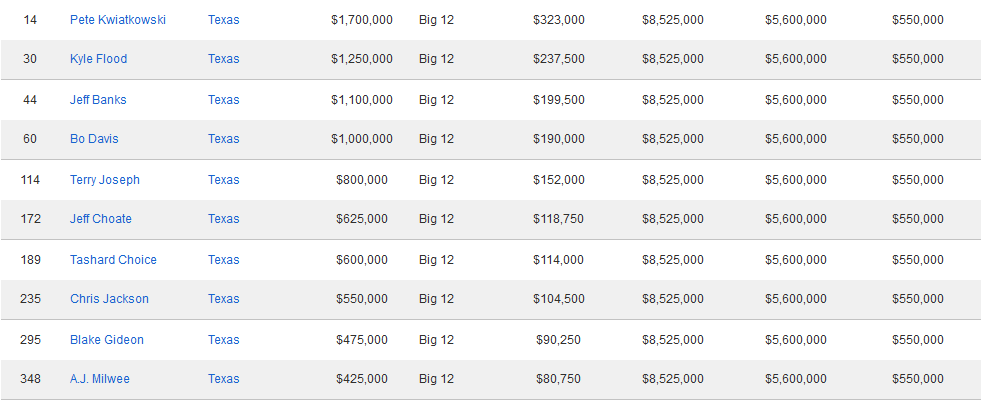Open Texas link in Bo Davis row
982x401 pixels.
click(224, 139)
